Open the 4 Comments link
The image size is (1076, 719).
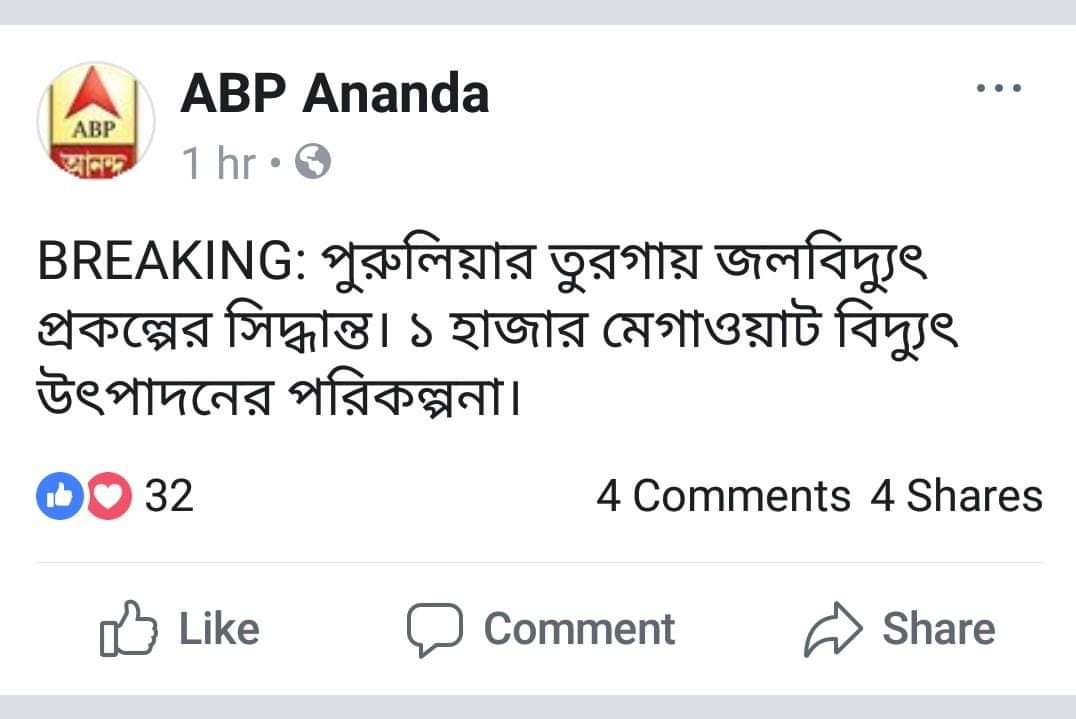click(x=722, y=496)
